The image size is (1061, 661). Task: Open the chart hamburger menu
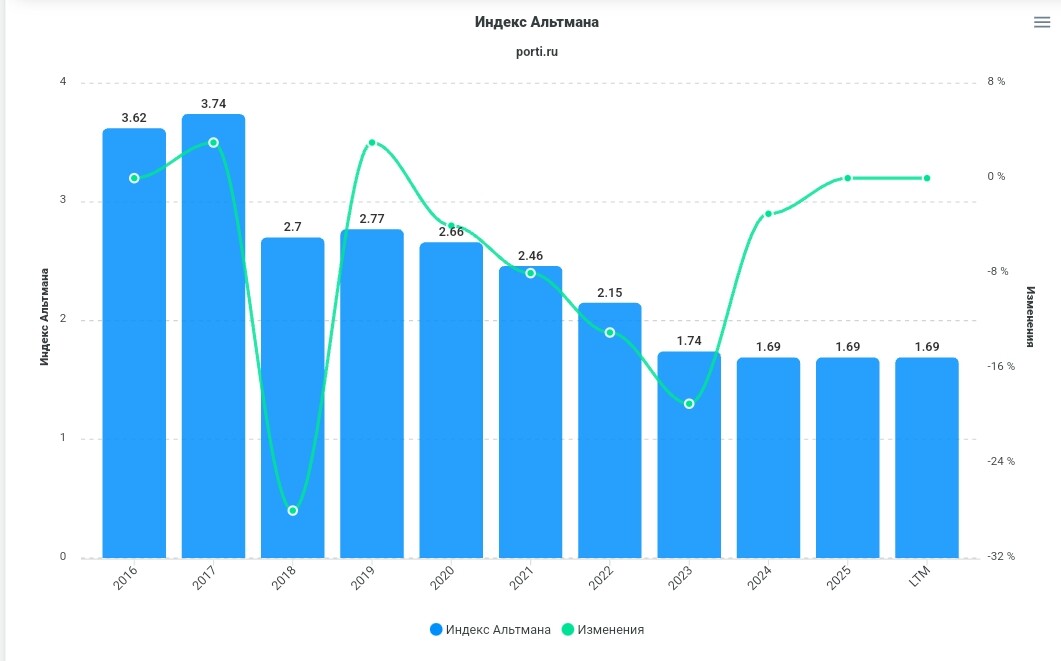pyautogui.click(x=1041, y=23)
